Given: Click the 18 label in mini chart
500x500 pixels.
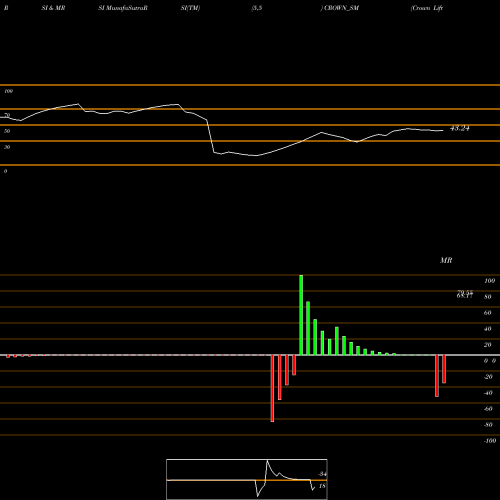Looking at the screenshot, I should click(322, 486).
